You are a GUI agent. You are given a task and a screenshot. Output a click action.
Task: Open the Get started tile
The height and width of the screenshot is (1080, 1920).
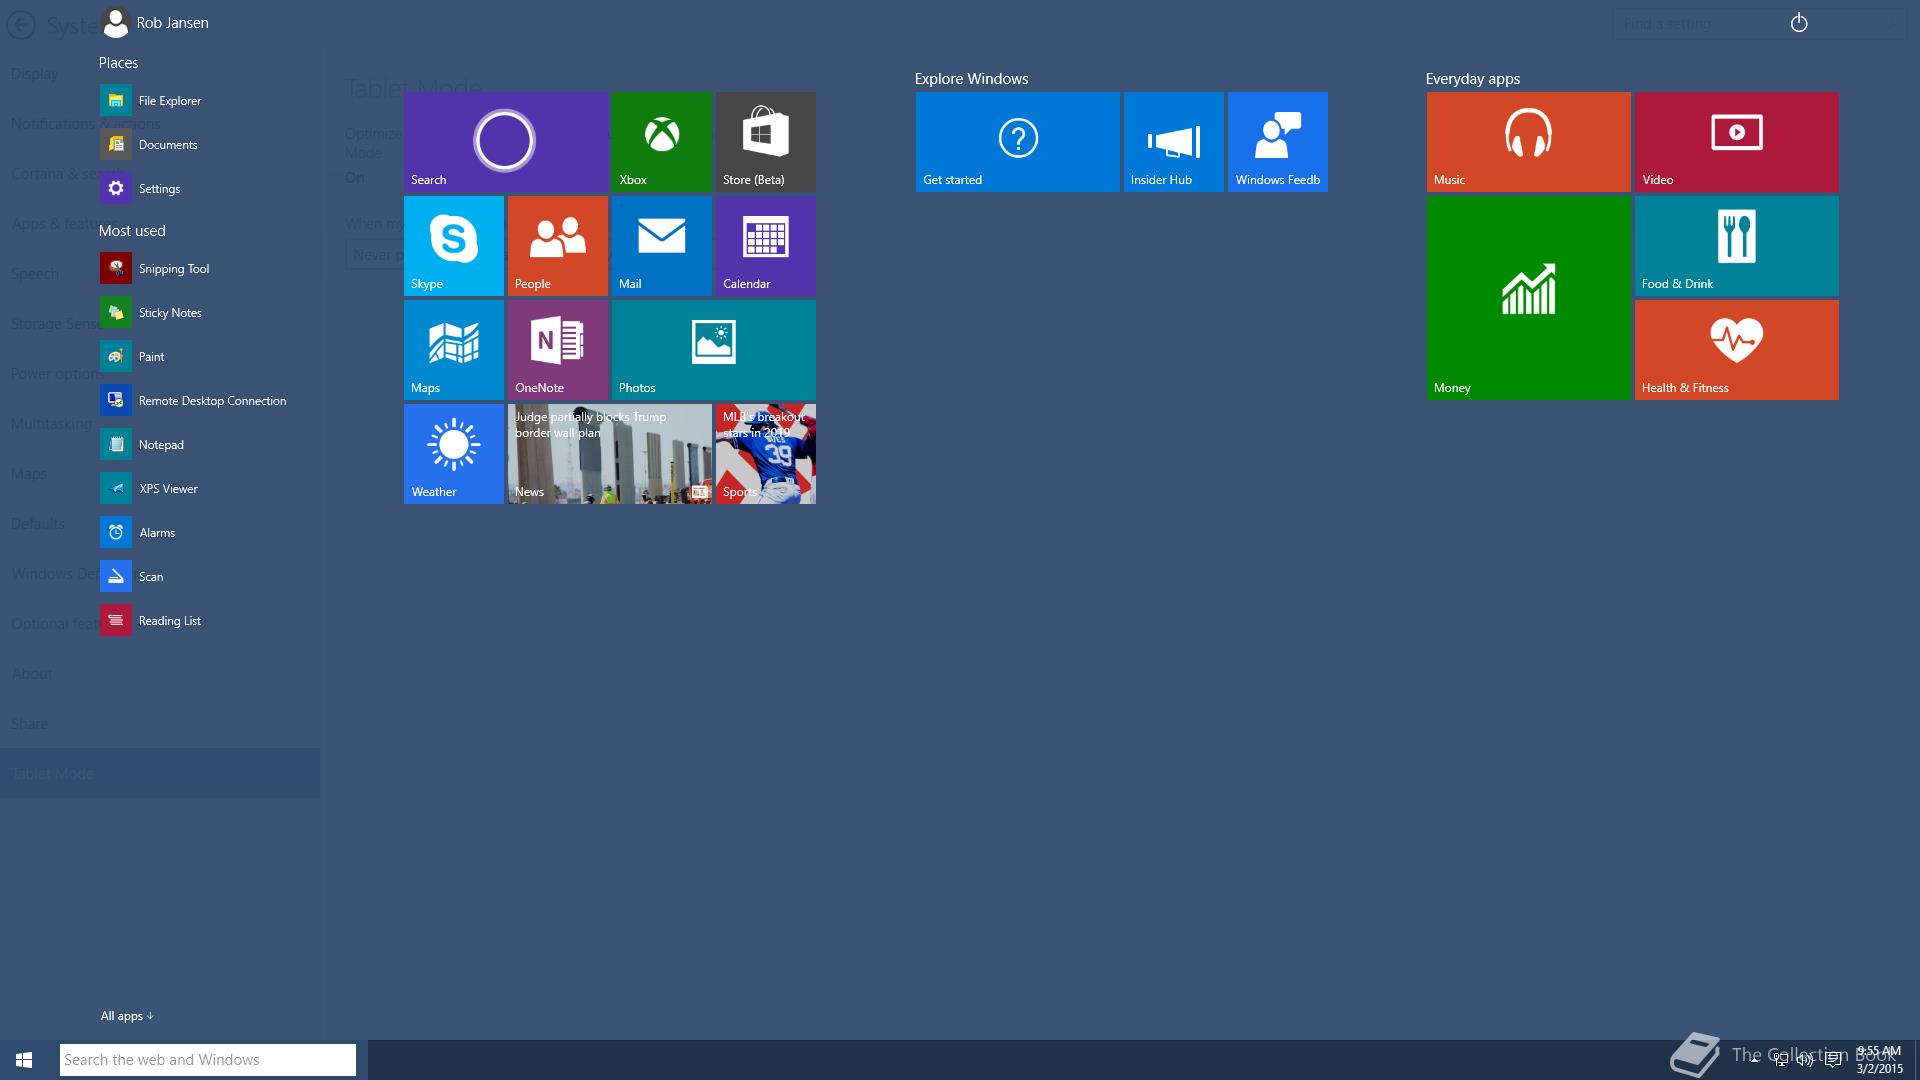[x=1018, y=142]
